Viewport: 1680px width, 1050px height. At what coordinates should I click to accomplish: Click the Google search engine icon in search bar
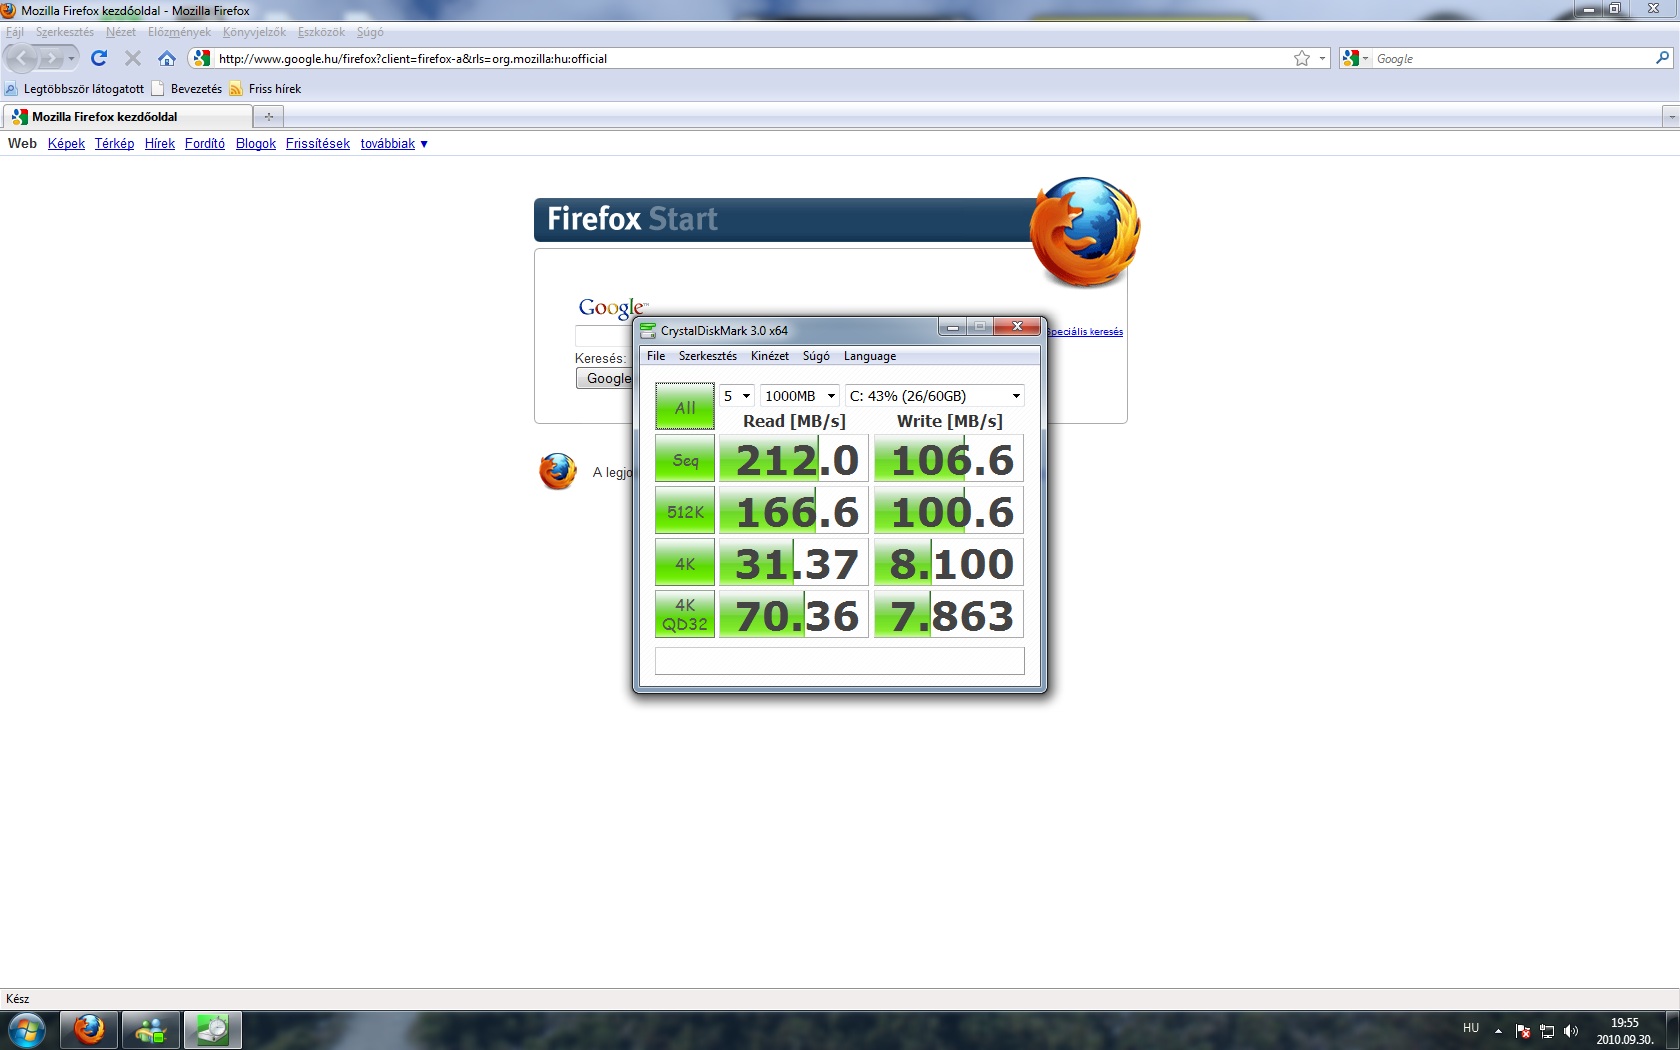pos(1350,59)
